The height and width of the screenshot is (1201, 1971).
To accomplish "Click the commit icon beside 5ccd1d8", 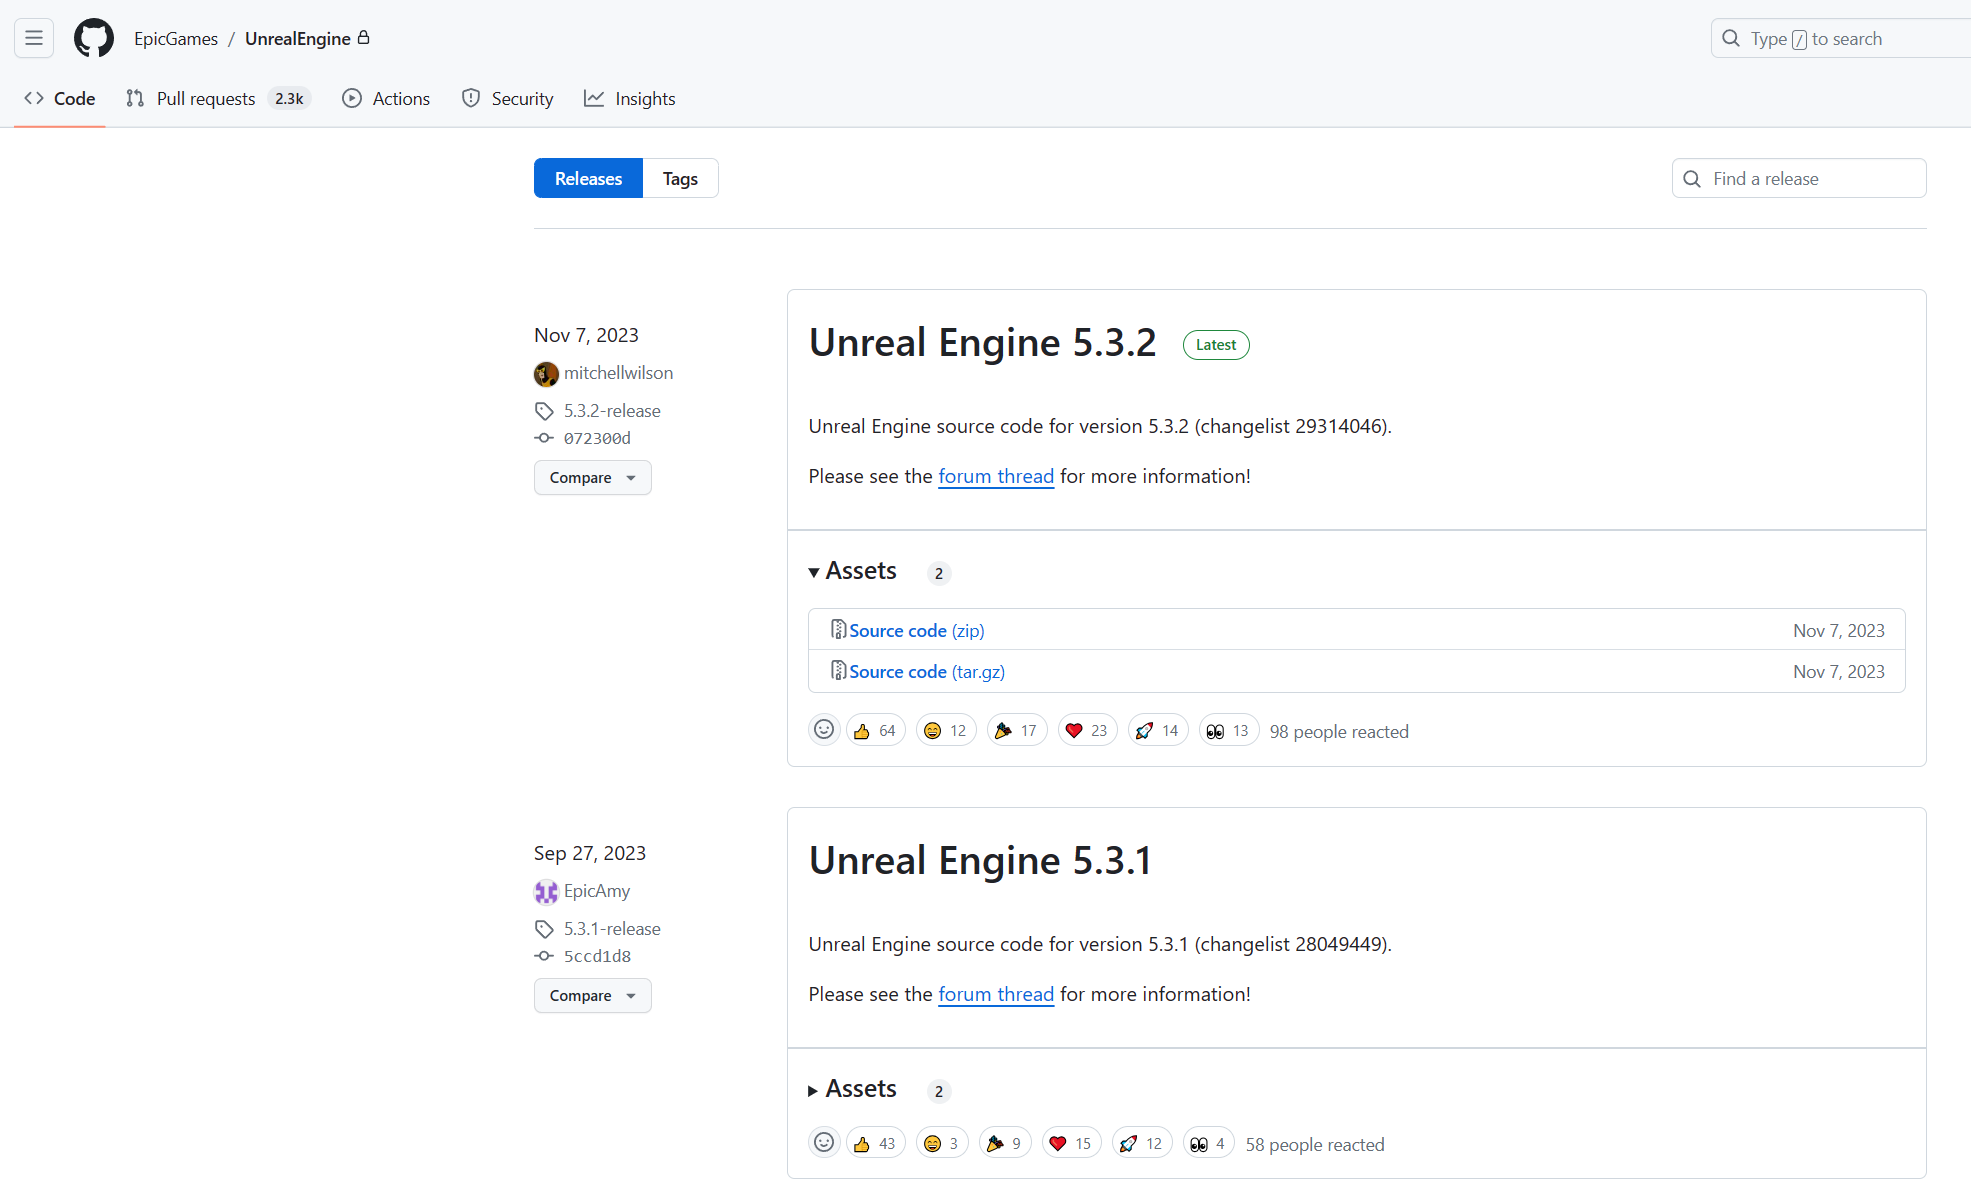I will point(544,956).
